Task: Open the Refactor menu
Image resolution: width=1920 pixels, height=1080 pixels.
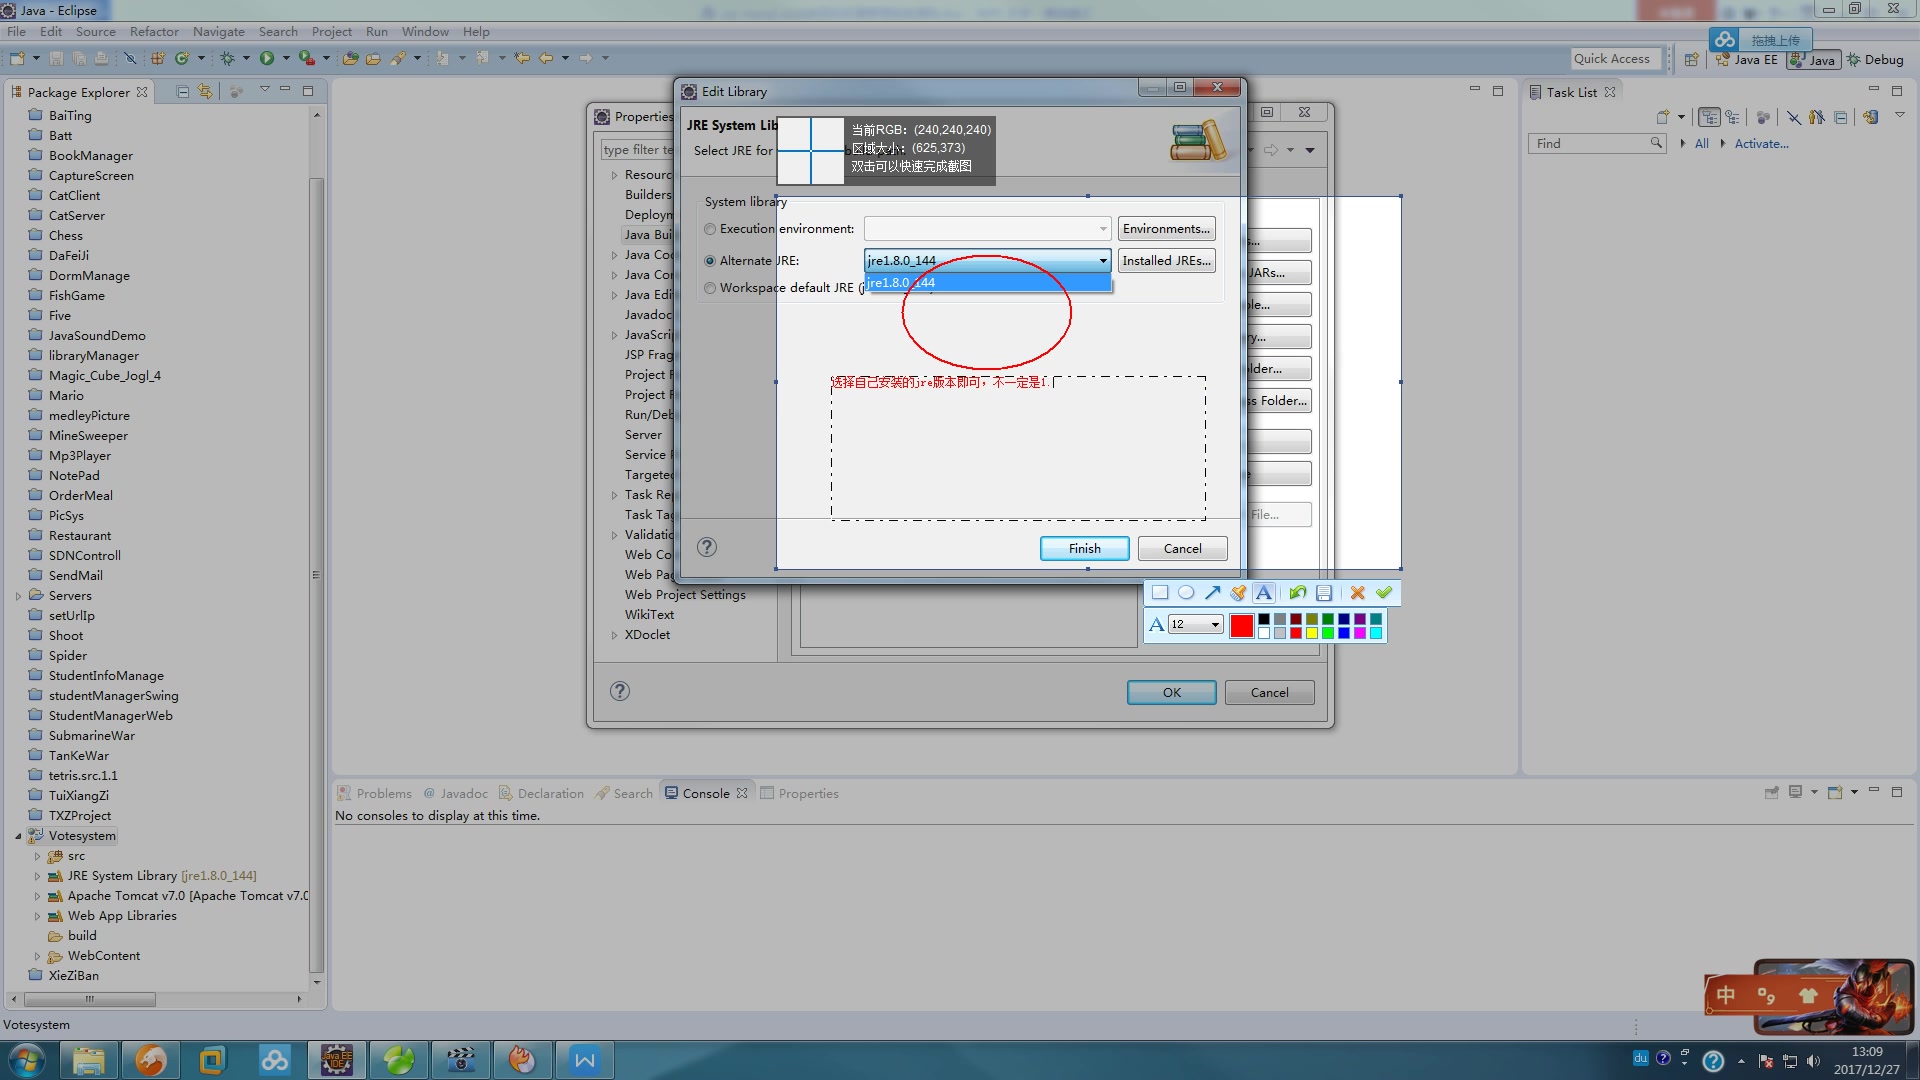Action: point(154,32)
